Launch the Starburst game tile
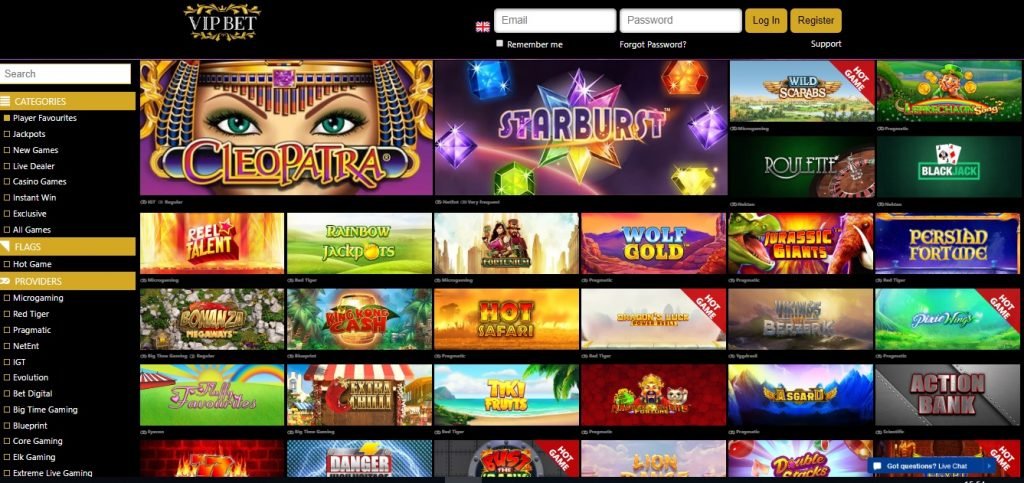The image size is (1024, 483). (x=581, y=127)
